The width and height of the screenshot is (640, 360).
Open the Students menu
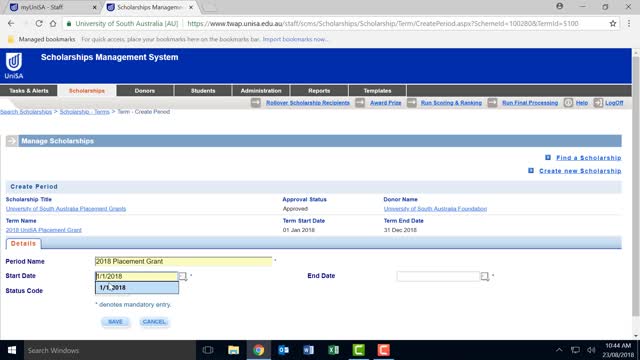click(x=203, y=91)
